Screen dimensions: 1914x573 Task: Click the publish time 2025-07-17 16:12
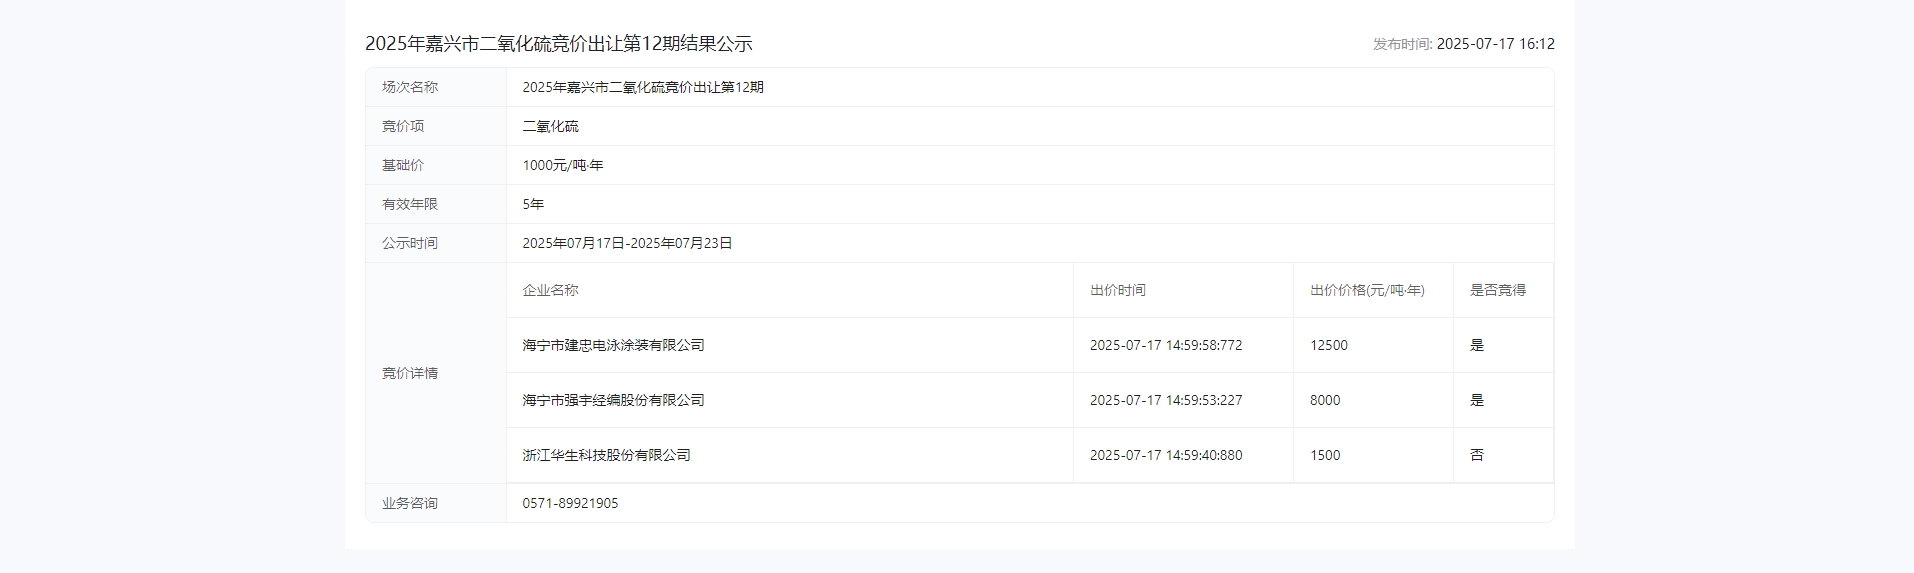click(1494, 44)
